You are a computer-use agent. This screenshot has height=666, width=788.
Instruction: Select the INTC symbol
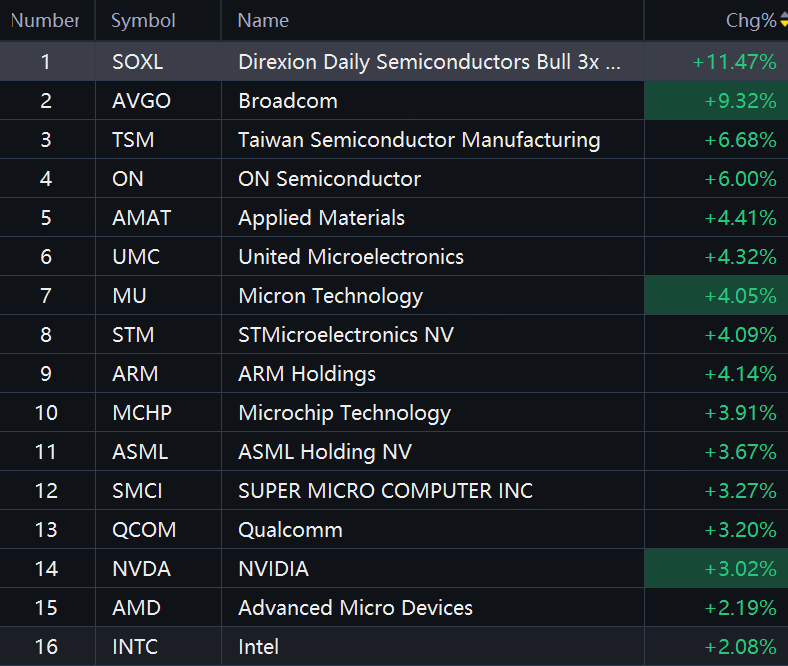pos(135,647)
